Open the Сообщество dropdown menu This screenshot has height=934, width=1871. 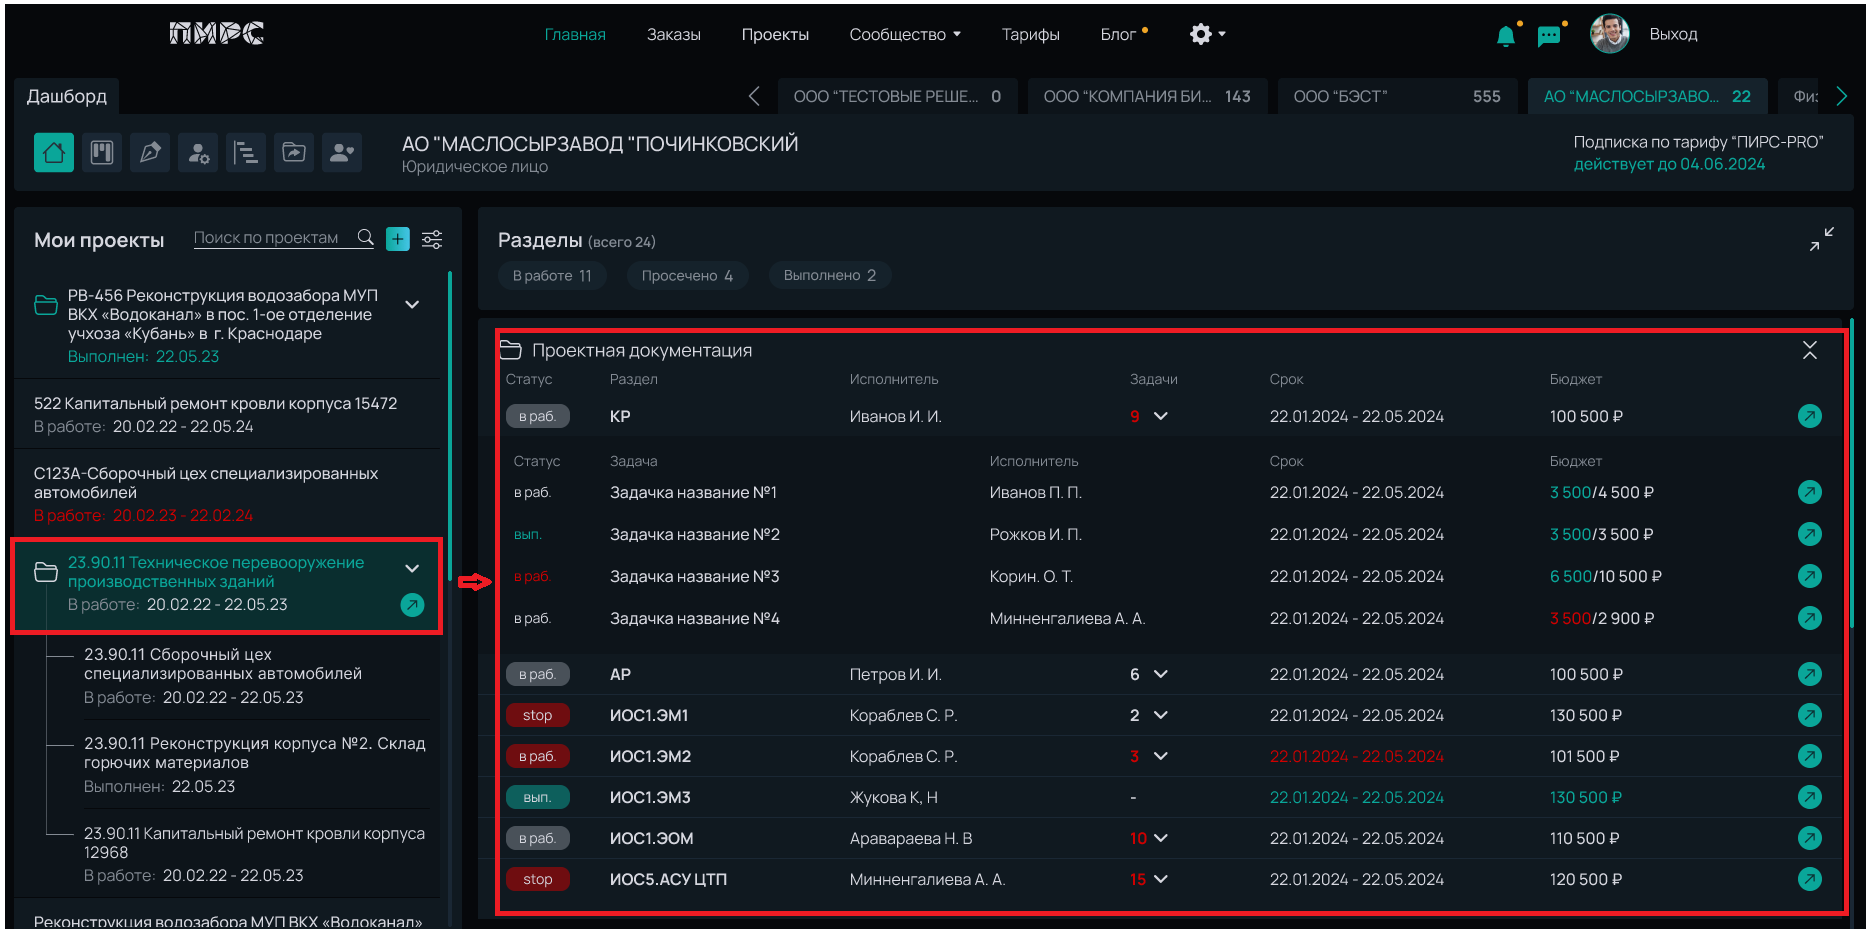(x=904, y=35)
